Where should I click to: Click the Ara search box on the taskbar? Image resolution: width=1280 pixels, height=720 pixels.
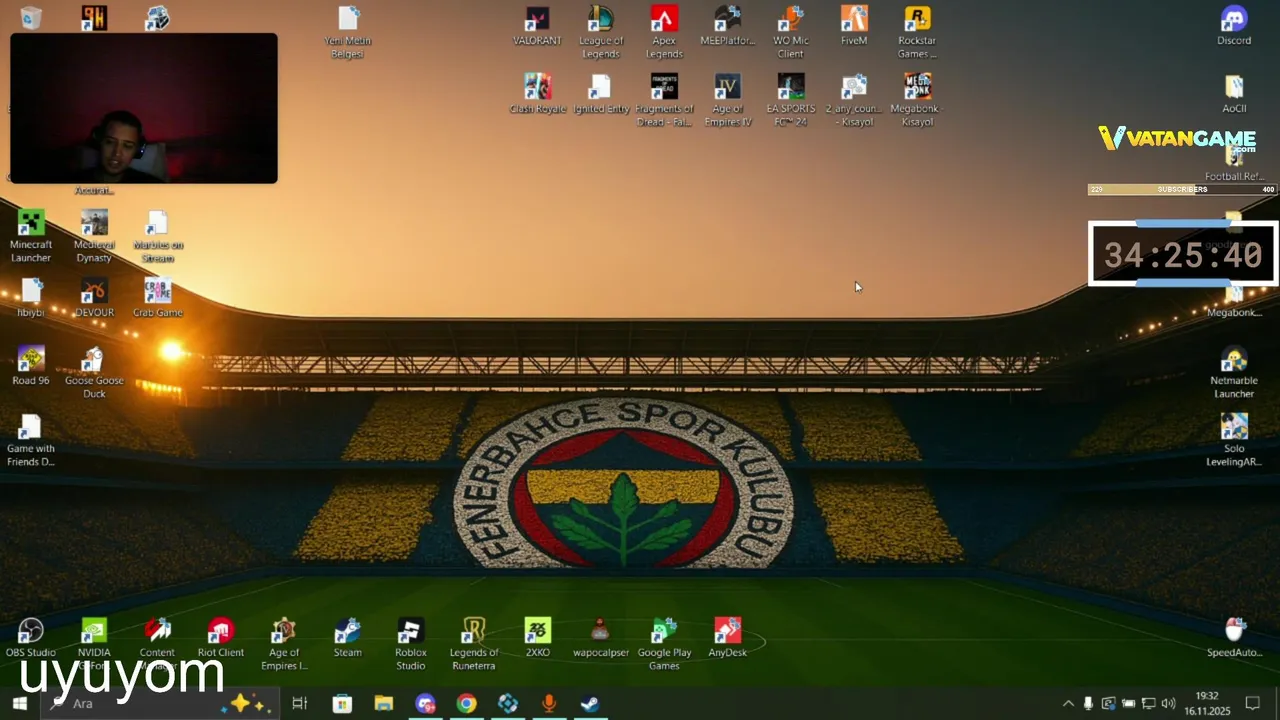pos(160,703)
